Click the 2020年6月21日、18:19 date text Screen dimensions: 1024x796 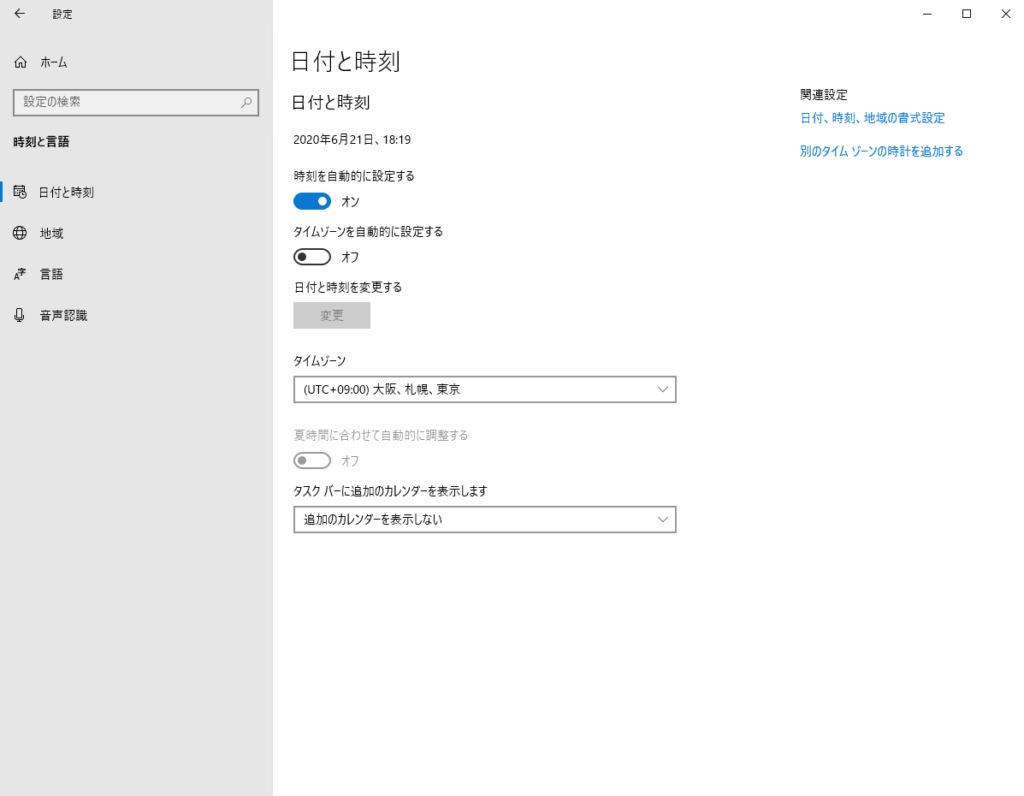(352, 140)
